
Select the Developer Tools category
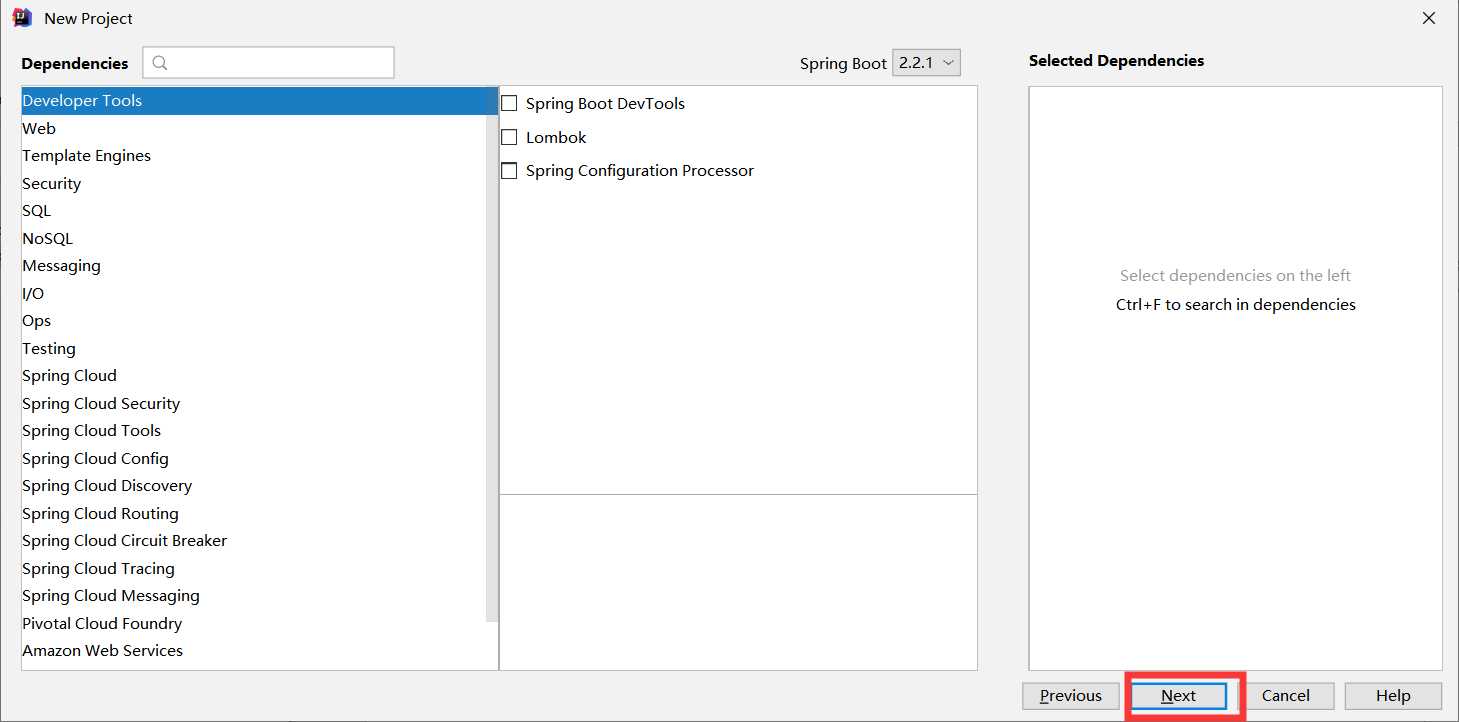tap(260, 101)
